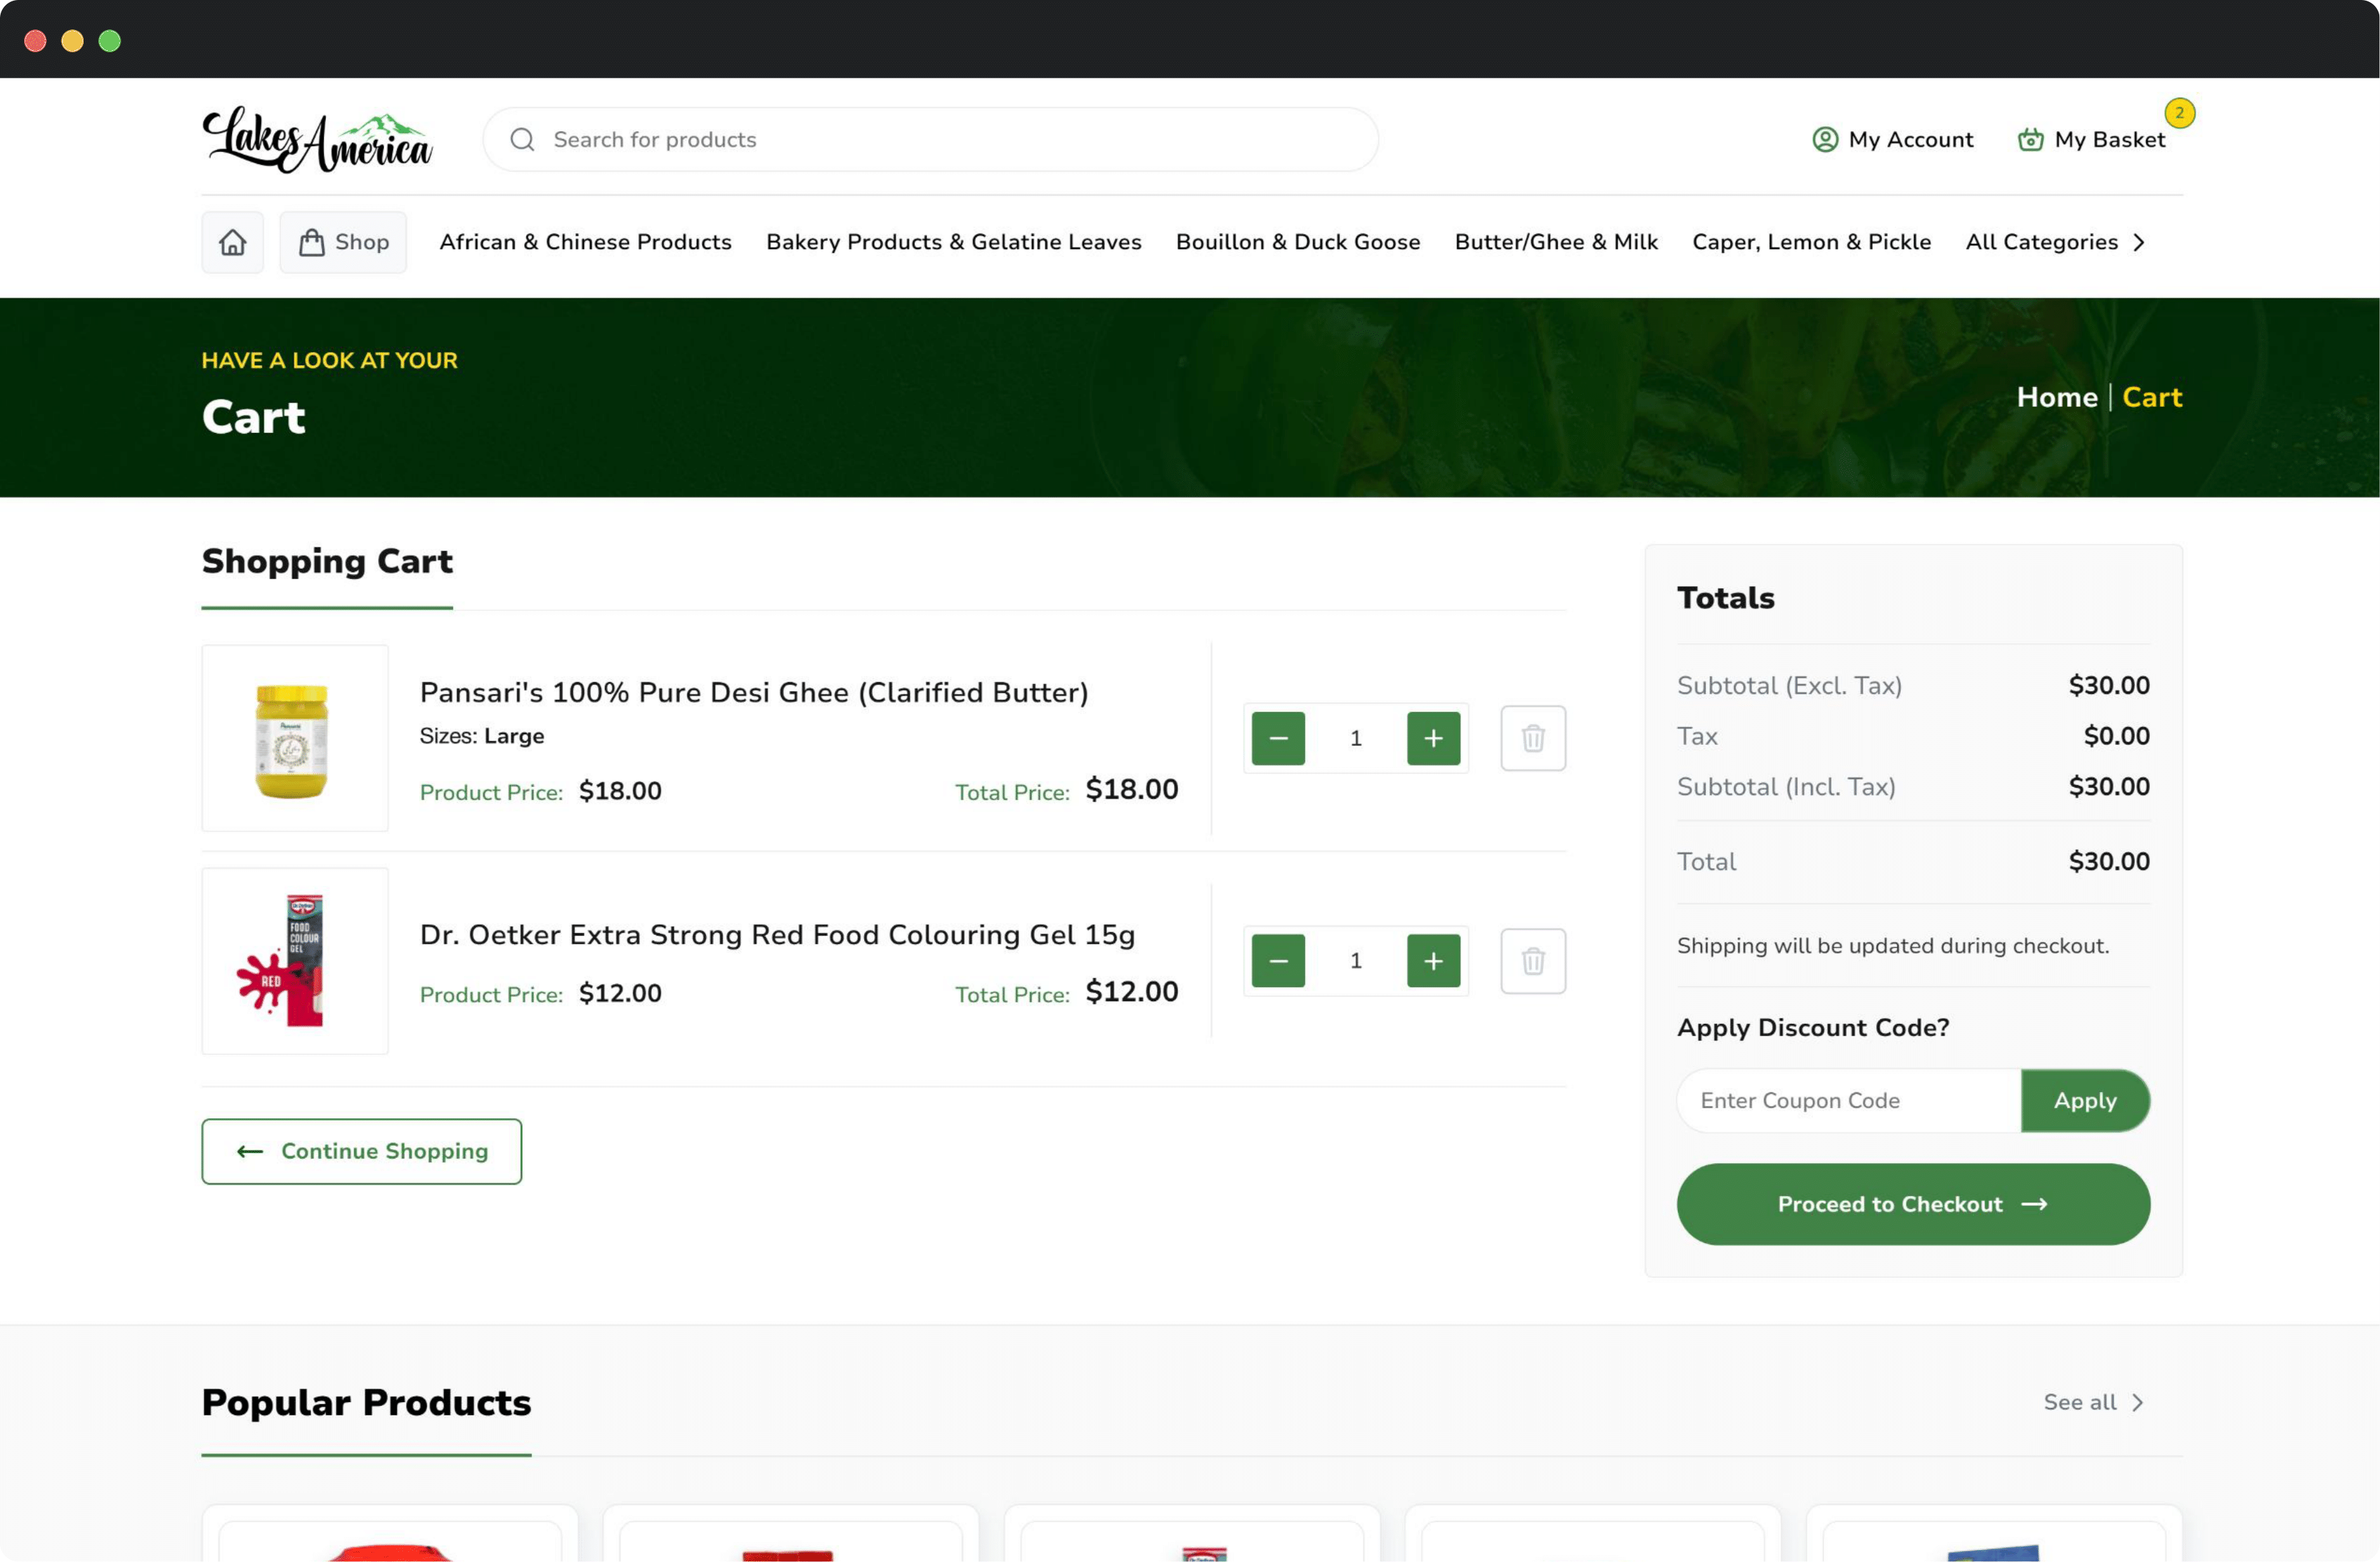Increase quantity of Food Colouring Gel
Screen dimensions: 2380x1562
coord(1433,960)
